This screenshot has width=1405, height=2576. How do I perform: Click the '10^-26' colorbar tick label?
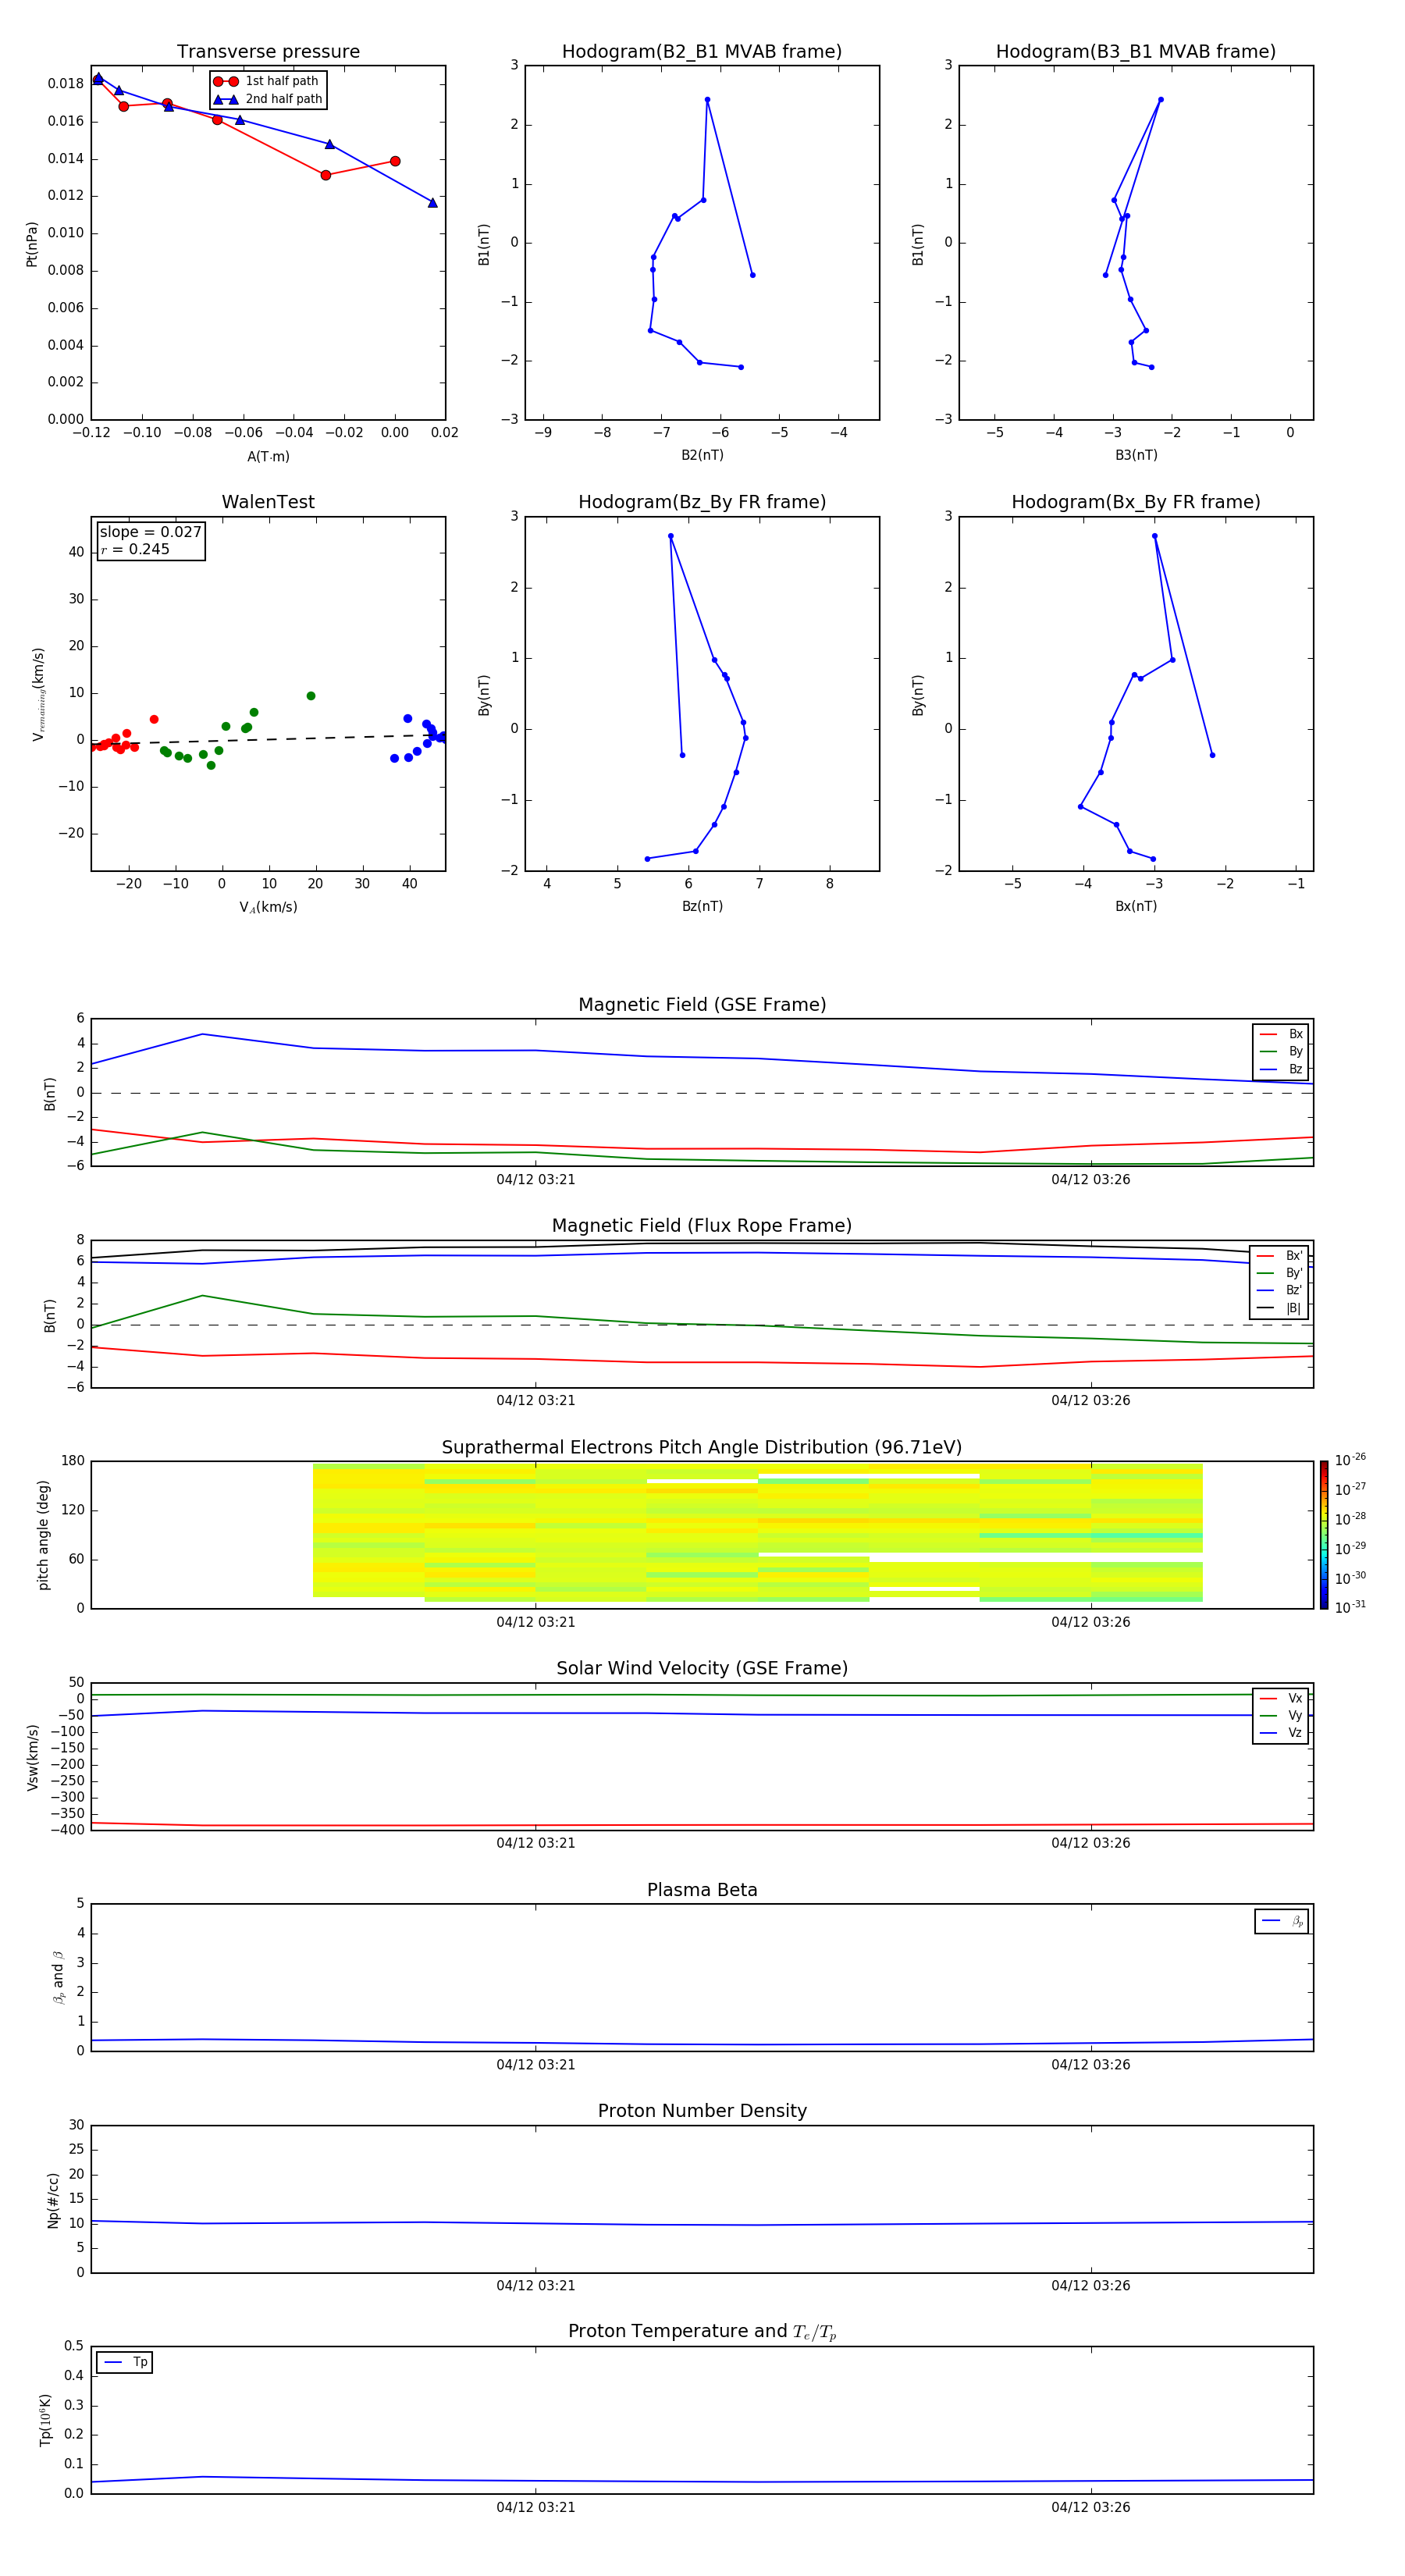click(1350, 1460)
